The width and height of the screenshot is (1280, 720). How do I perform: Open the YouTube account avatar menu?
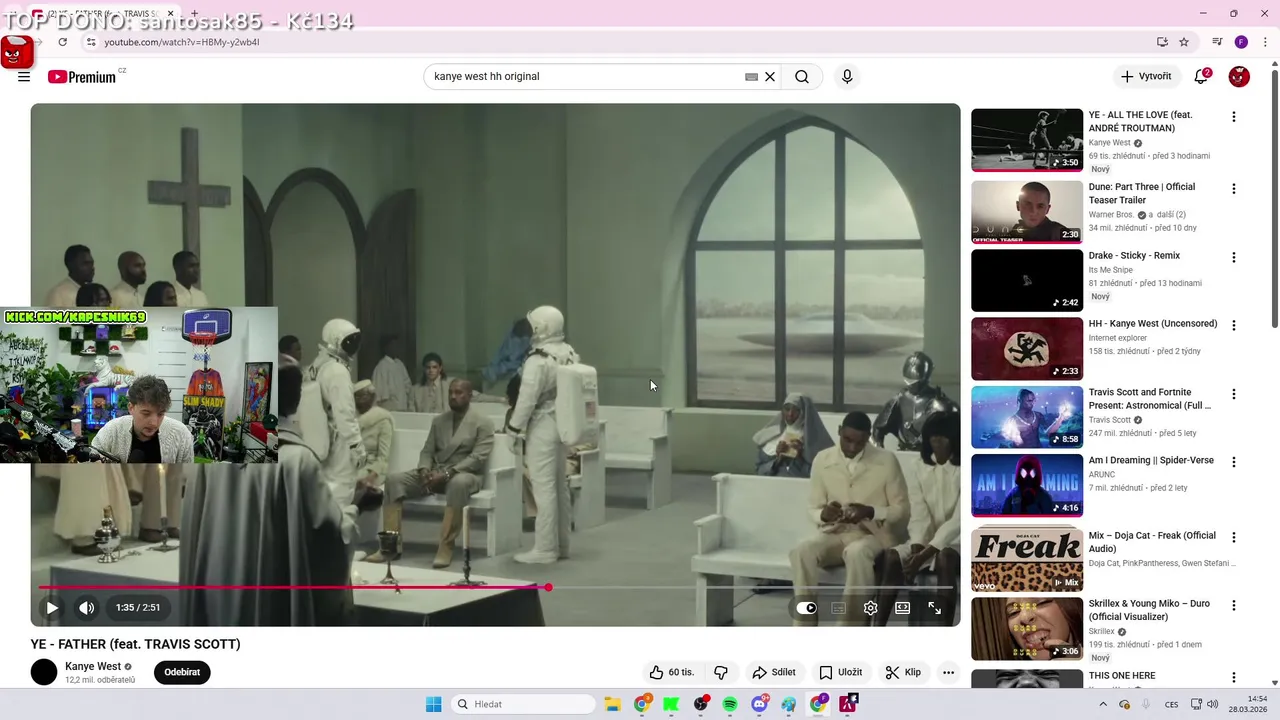1239,77
